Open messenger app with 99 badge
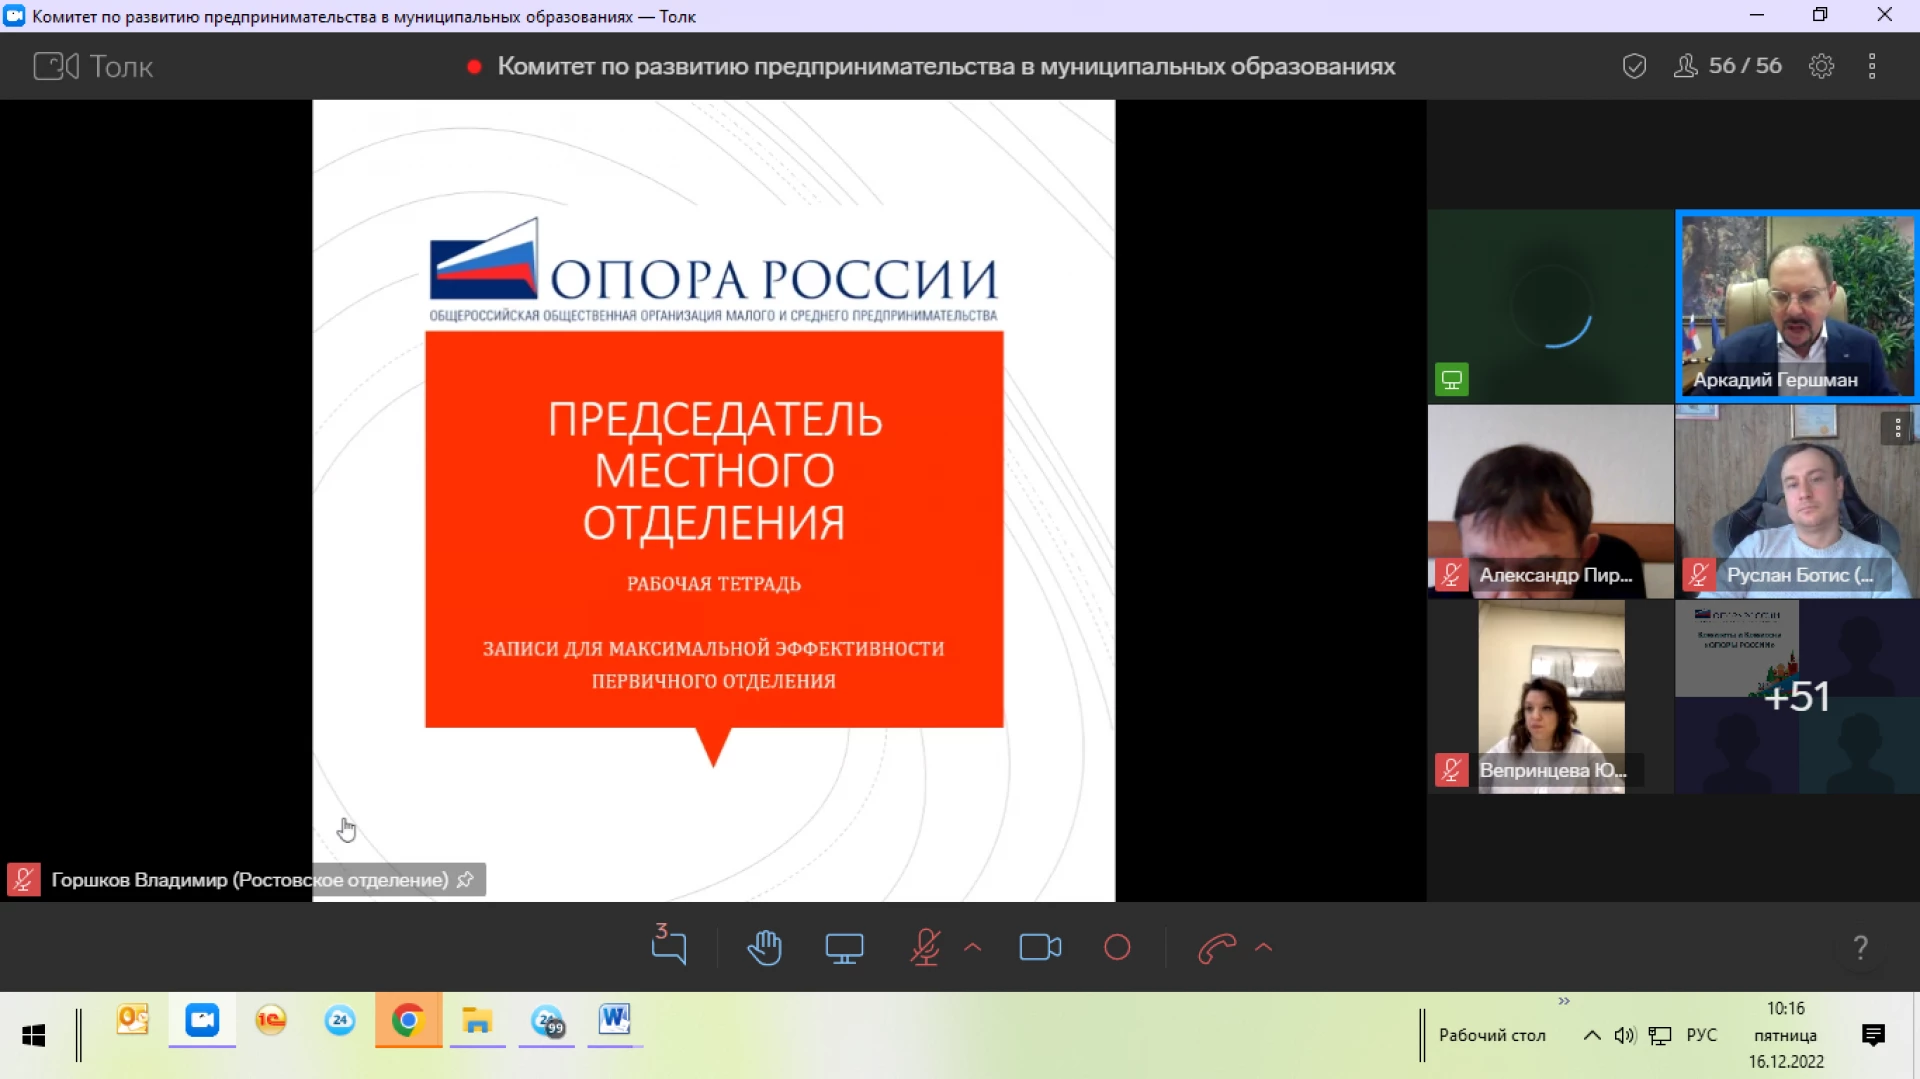 click(x=547, y=1020)
